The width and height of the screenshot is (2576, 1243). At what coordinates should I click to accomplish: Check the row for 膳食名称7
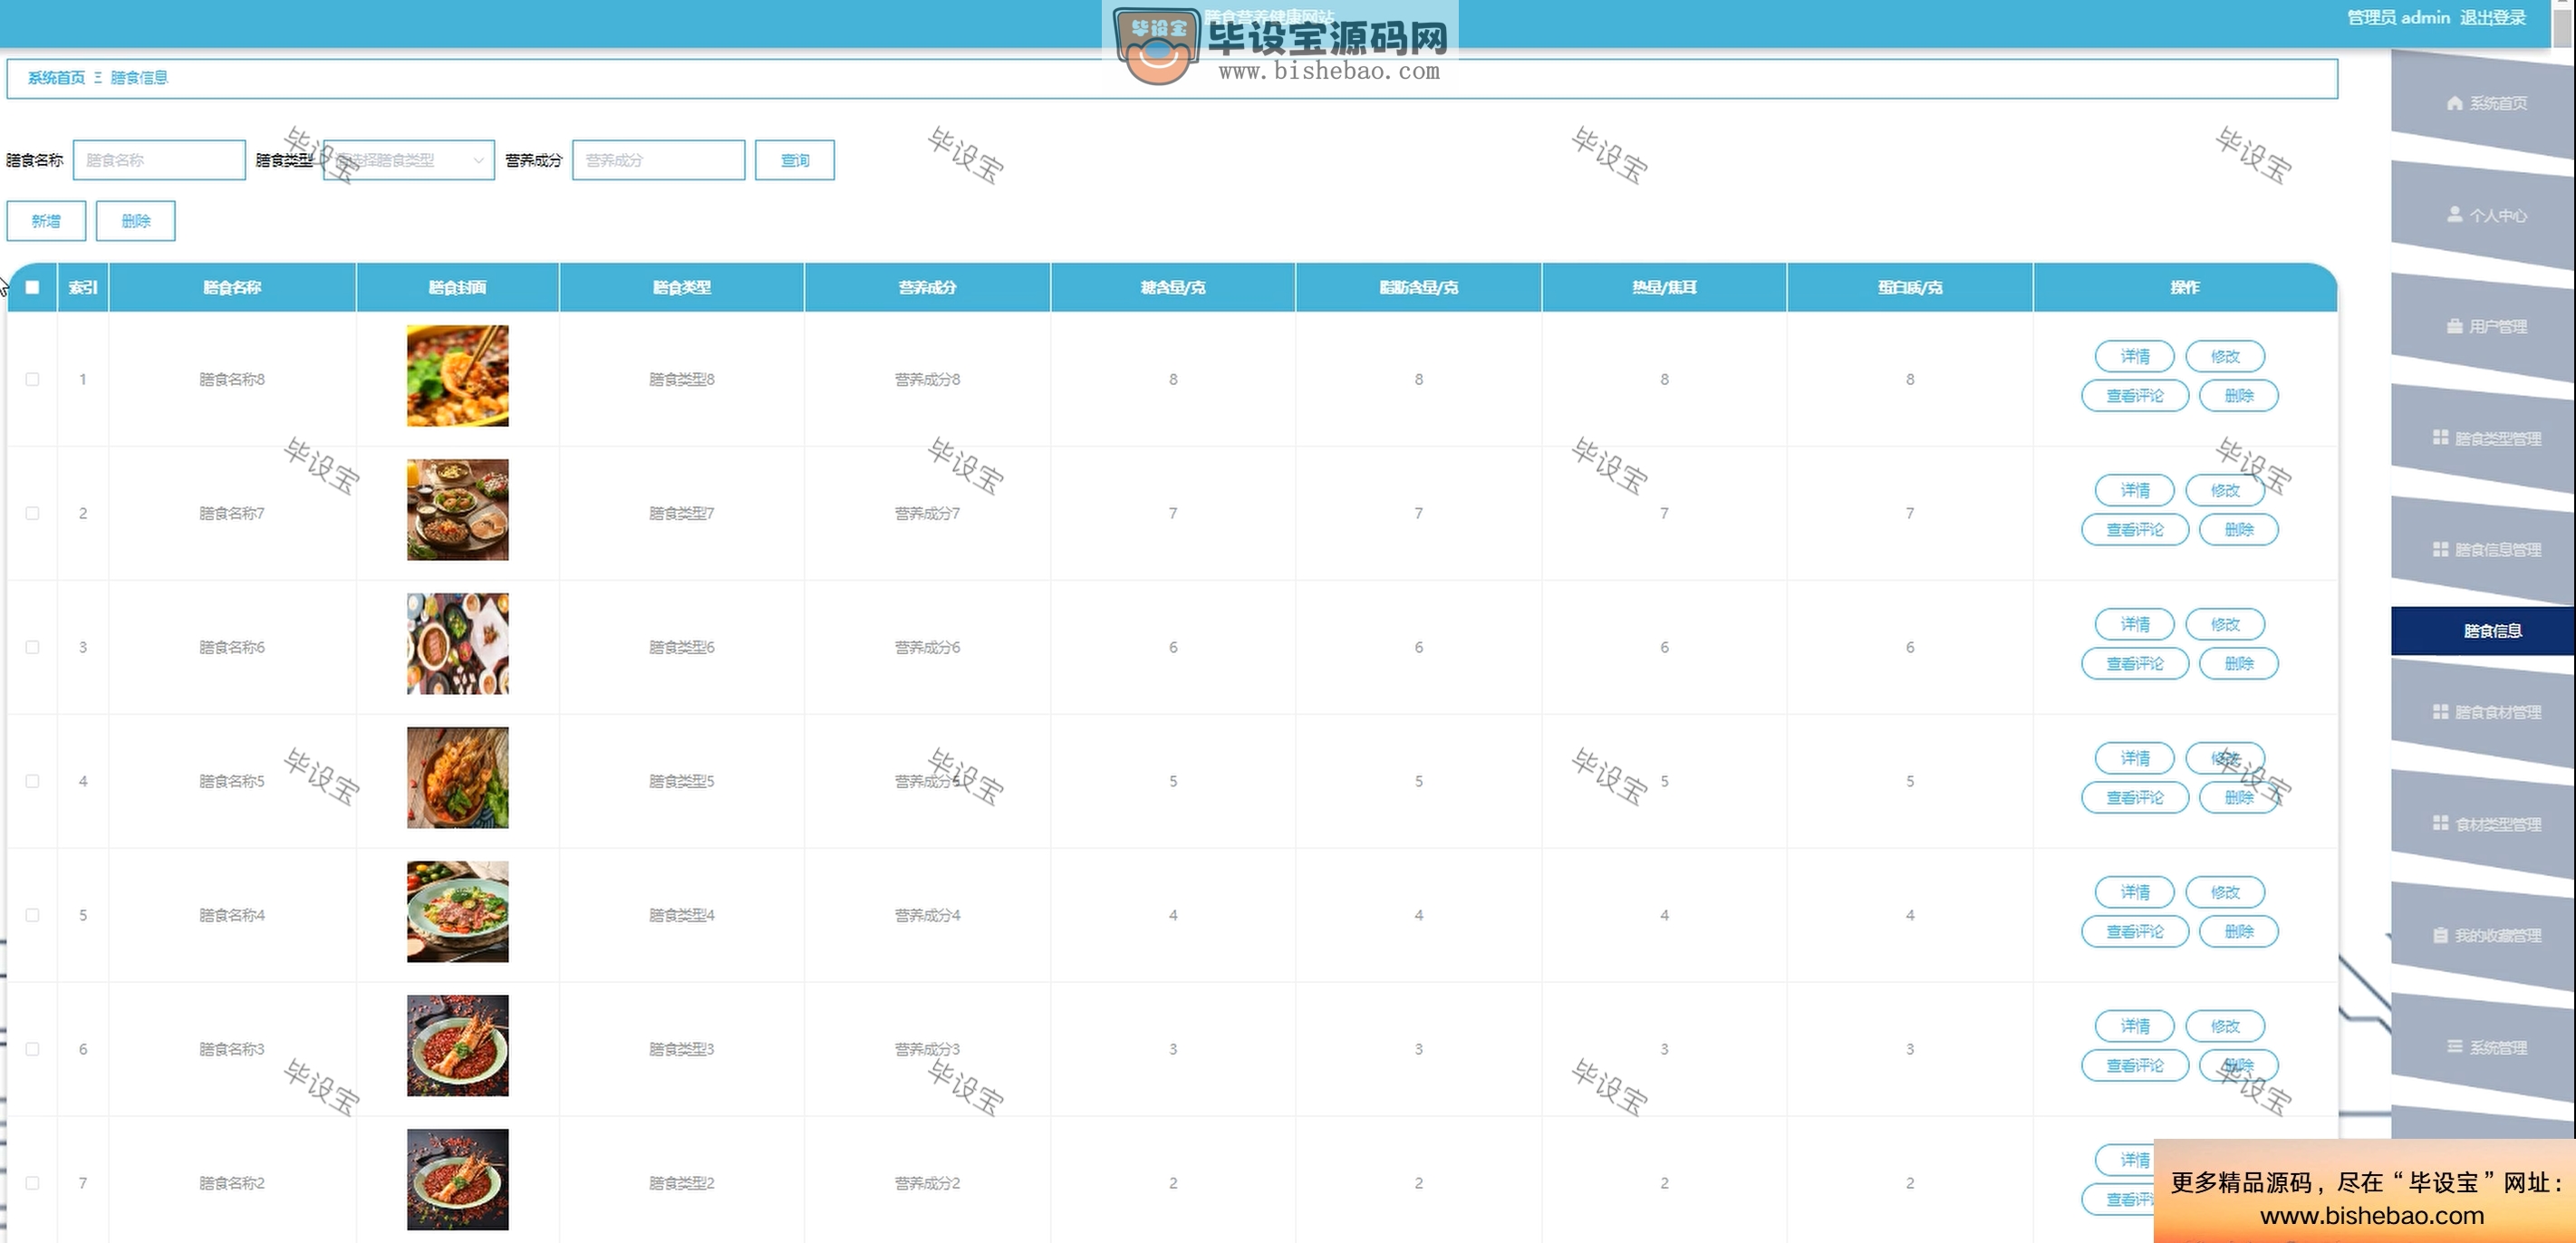click(x=32, y=513)
